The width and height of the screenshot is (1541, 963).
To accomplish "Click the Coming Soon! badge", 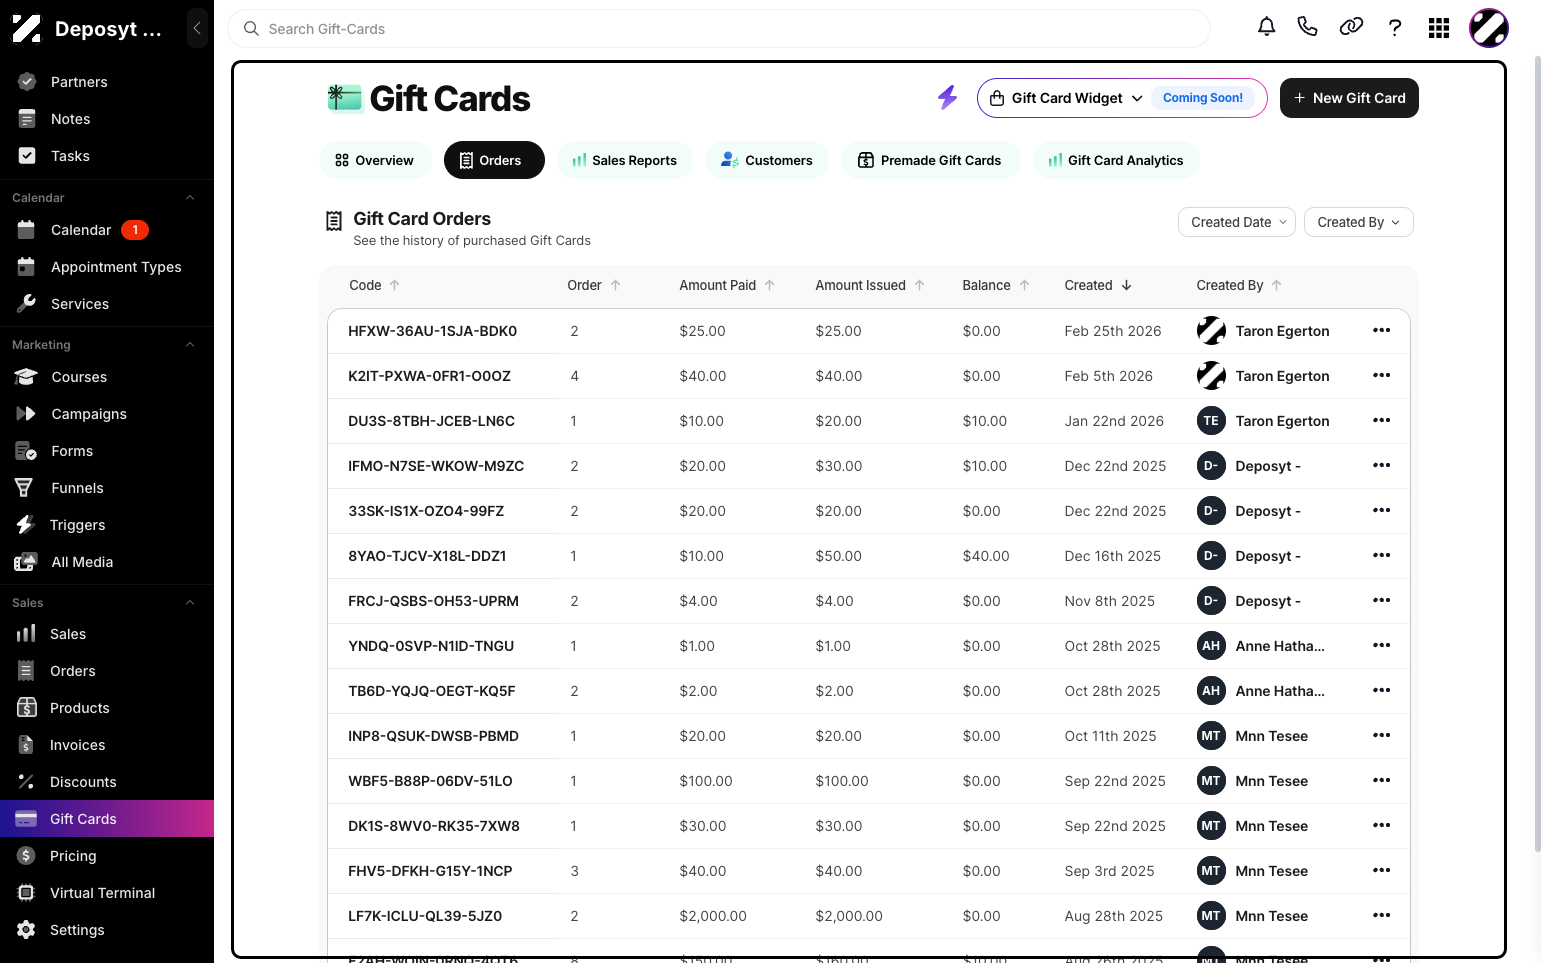I will 1203,98.
